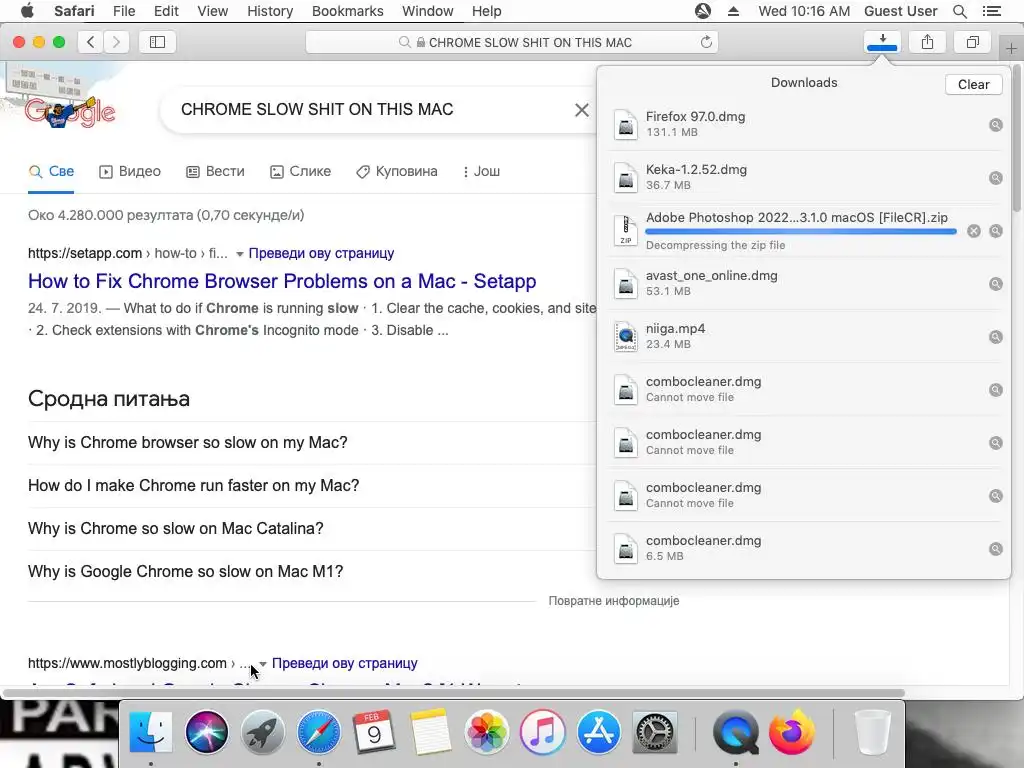Expand the Још more options menu
This screenshot has height=768, width=1024.
point(481,171)
